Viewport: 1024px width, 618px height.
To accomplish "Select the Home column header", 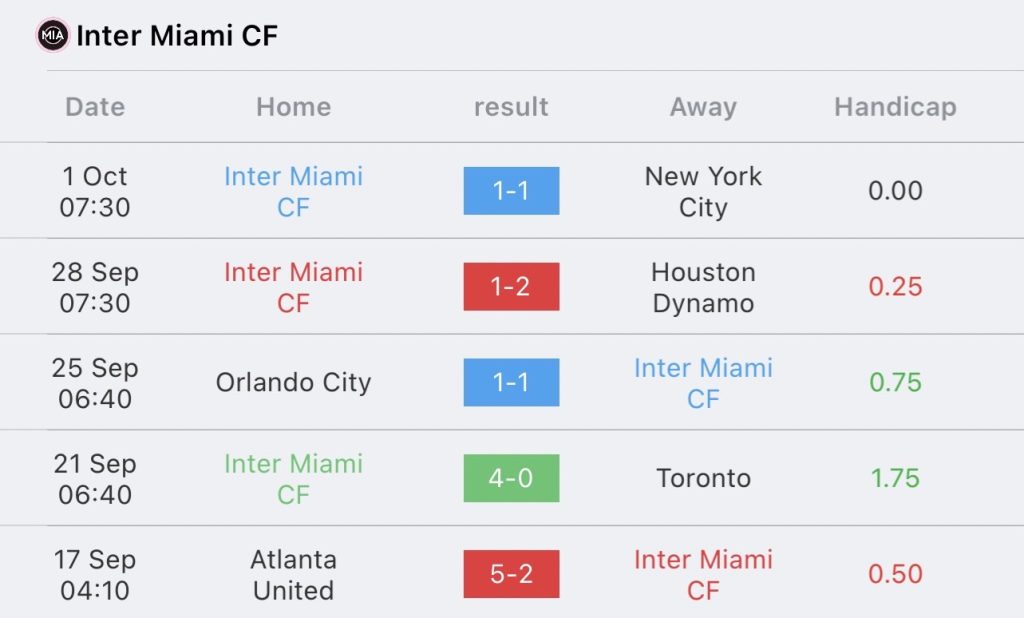I will pos(293,106).
